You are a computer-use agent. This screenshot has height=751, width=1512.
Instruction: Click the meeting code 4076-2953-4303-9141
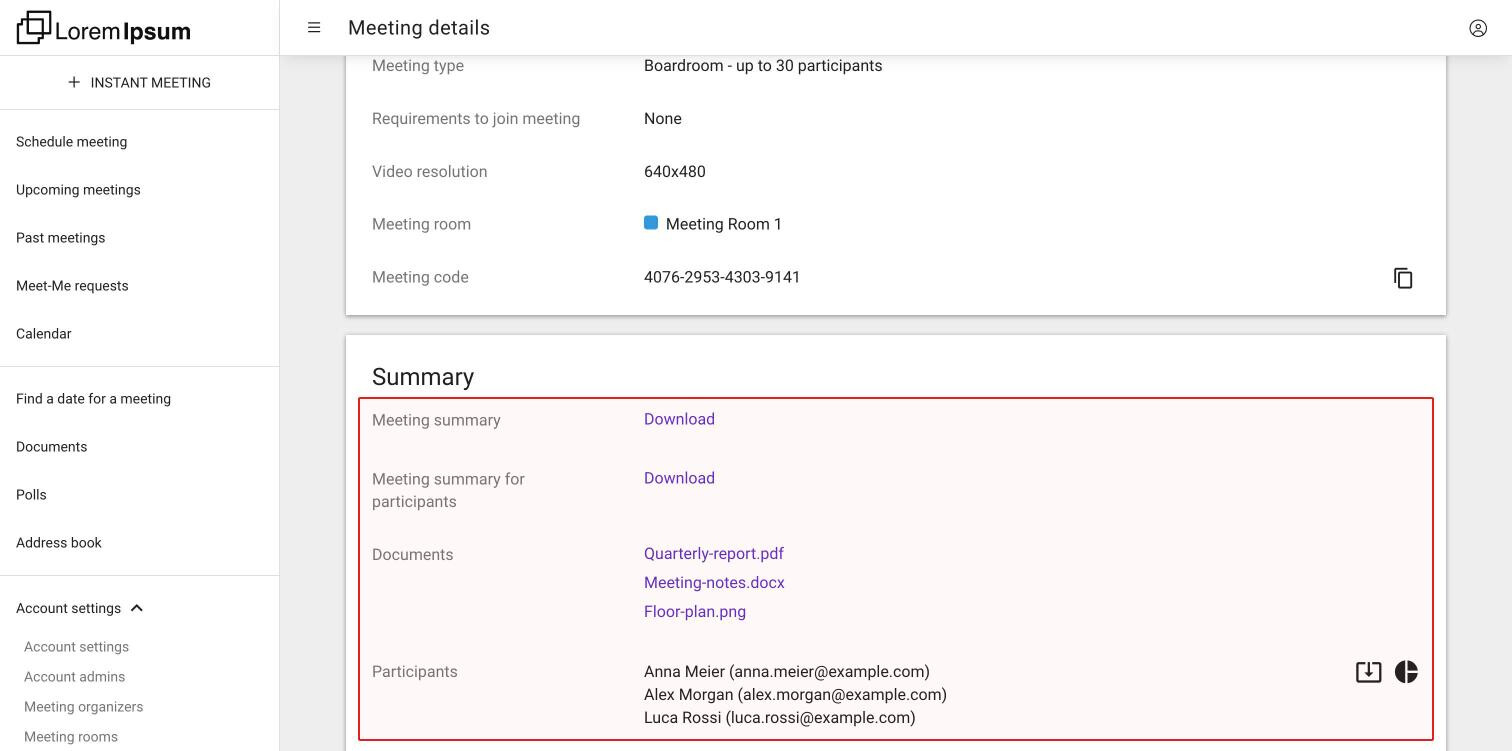tap(722, 277)
